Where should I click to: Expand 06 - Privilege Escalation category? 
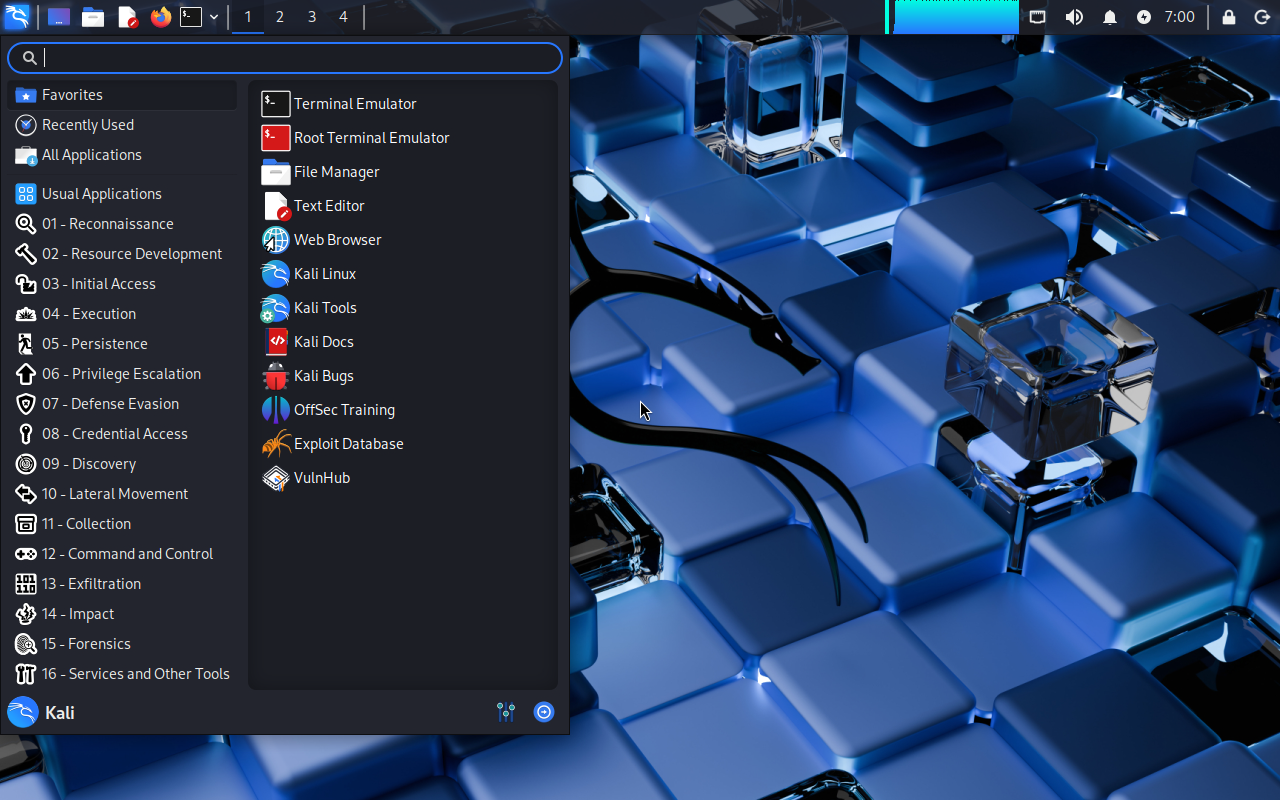coord(121,374)
